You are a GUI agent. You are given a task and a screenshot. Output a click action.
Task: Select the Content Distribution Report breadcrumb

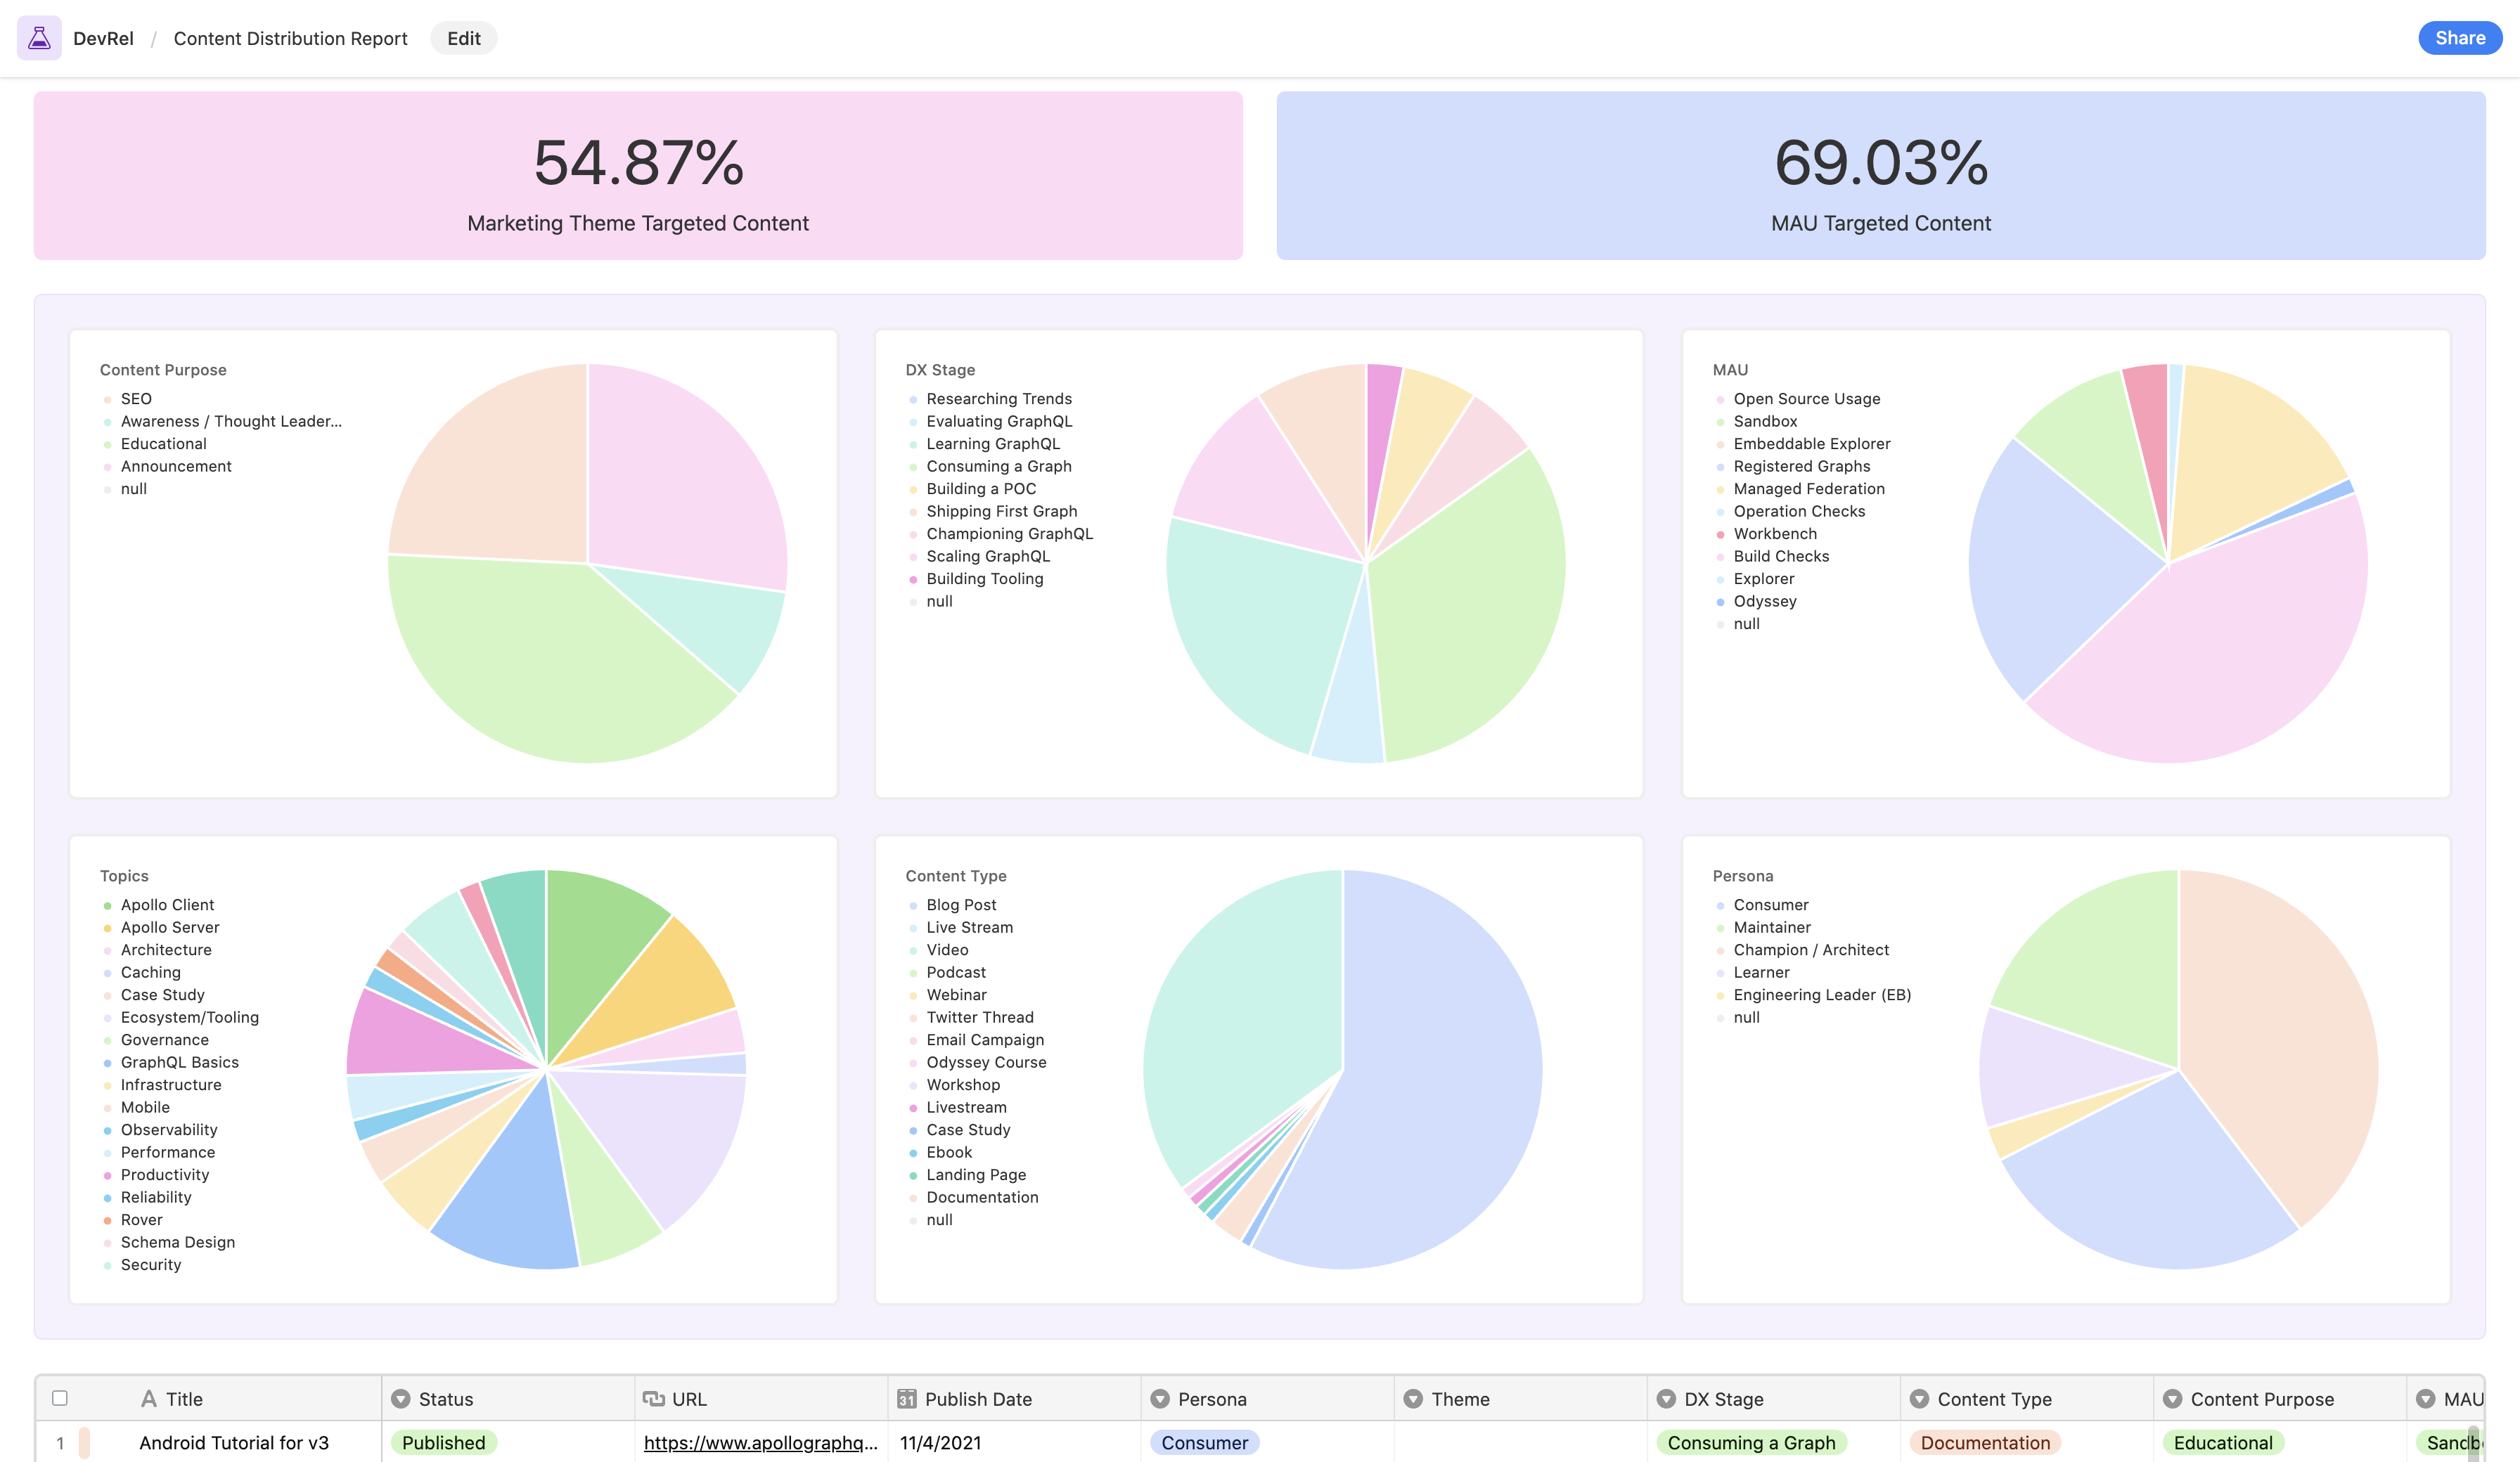click(x=290, y=38)
